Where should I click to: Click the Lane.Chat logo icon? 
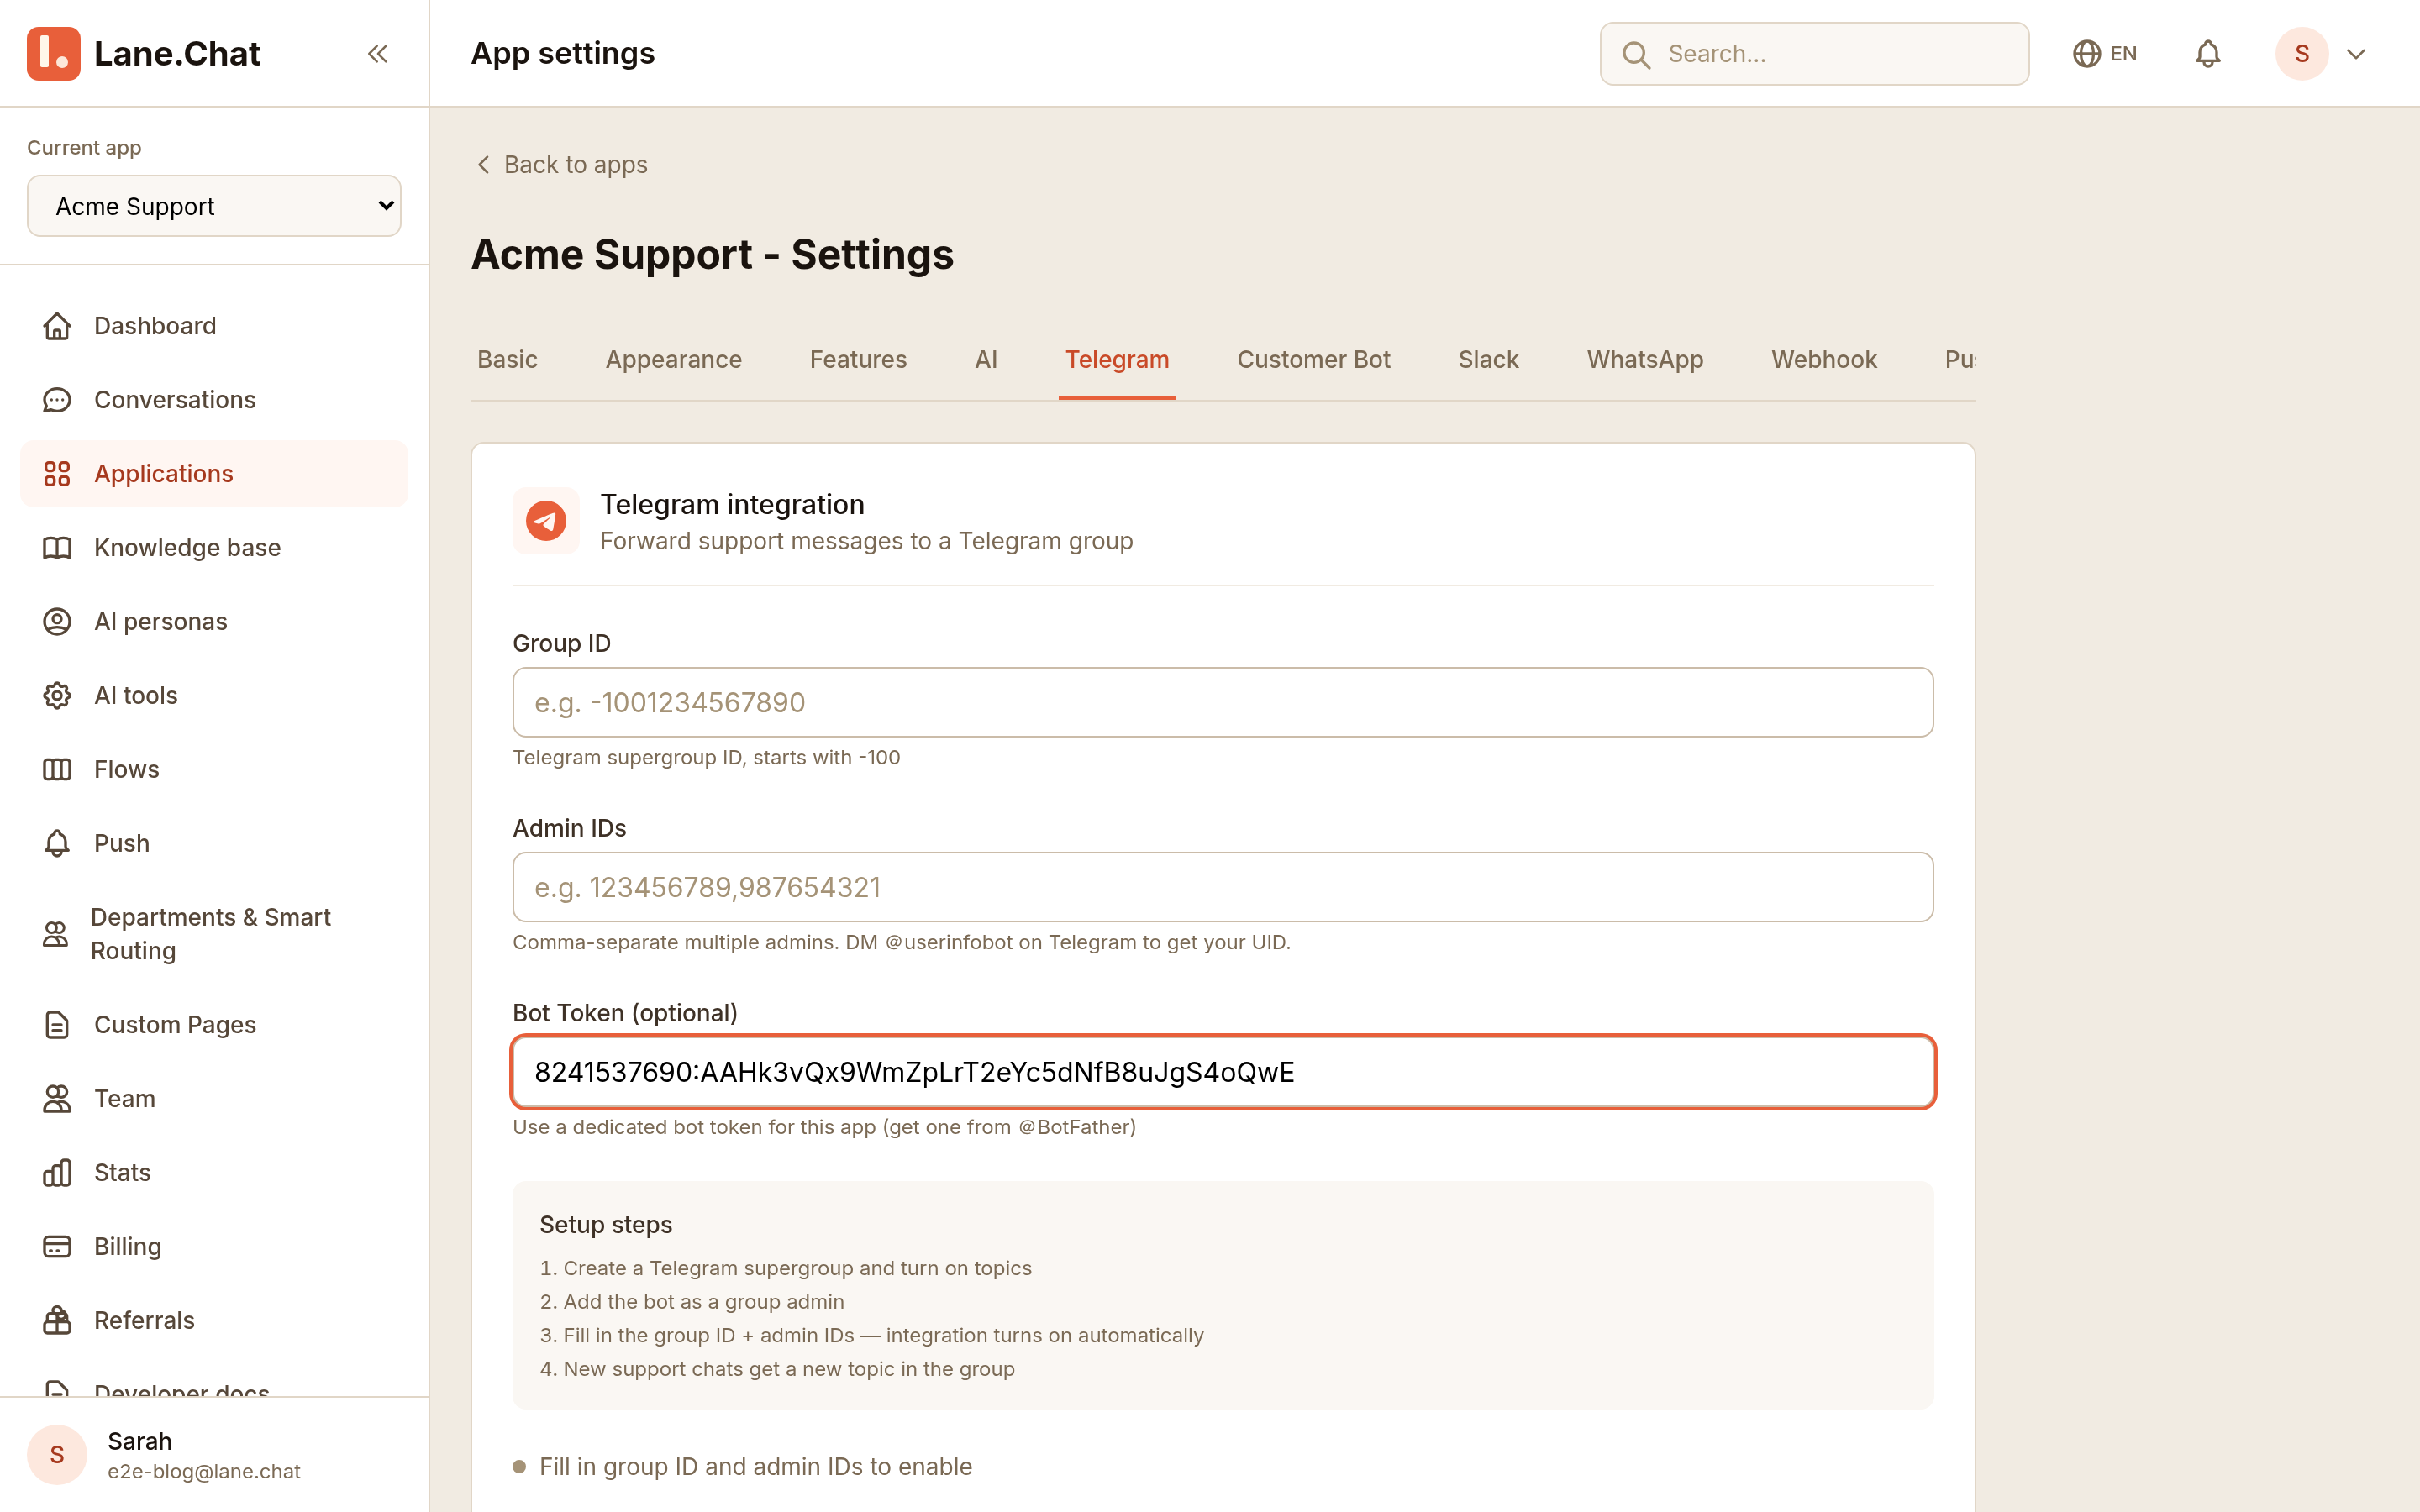[x=53, y=53]
